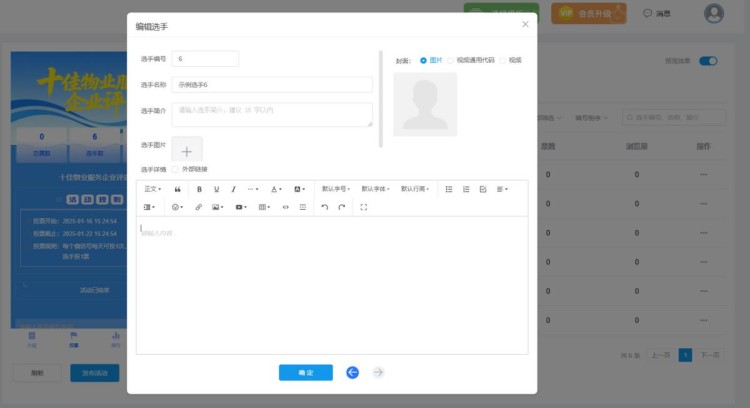The width and height of the screenshot is (750, 408).
Task: Undo the last editor action
Action: click(324, 207)
